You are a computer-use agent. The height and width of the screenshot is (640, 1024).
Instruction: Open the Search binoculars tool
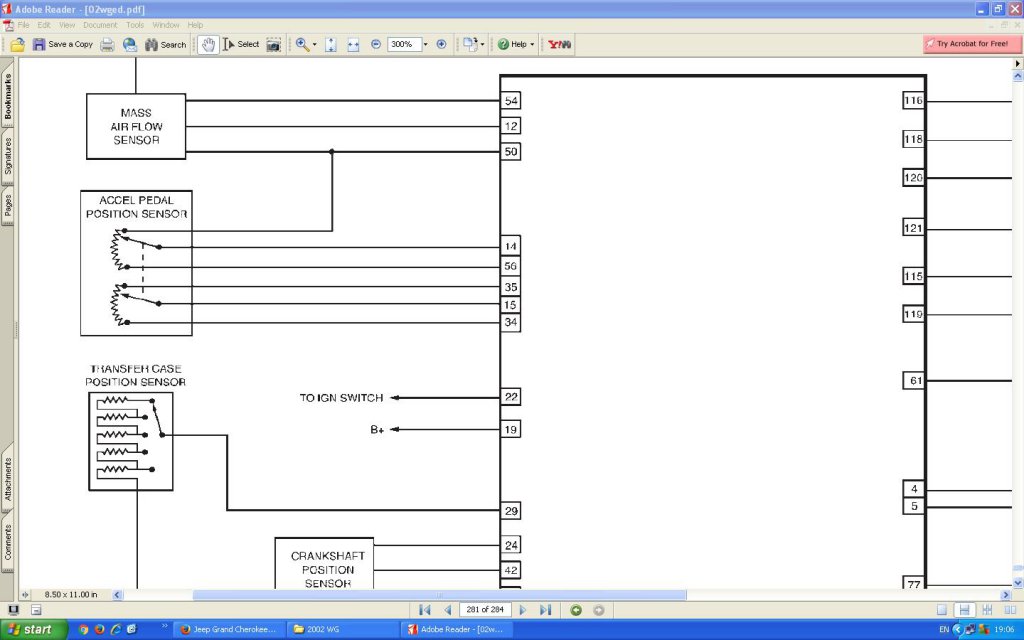[x=166, y=44]
